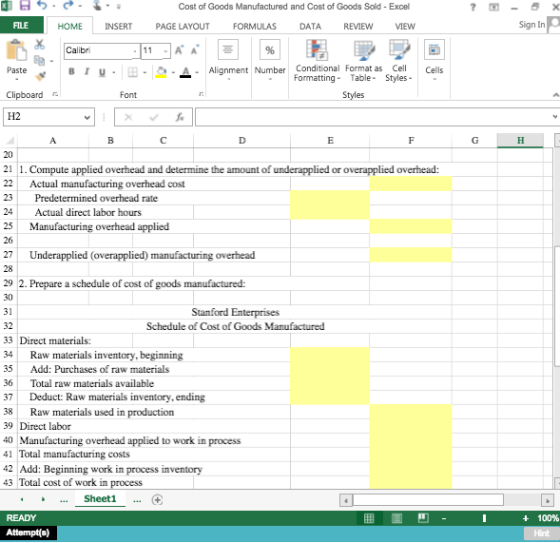Screen dimensions: 560x543
Task: Click the zoom out minus button
Action: (x=444, y=518)
